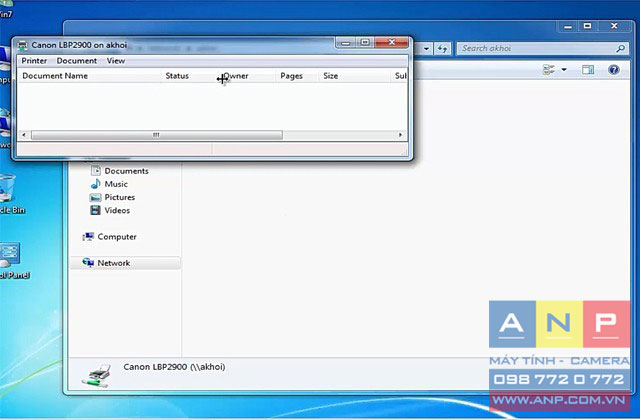Open the Printer menu
Image resolution: width=640 pixels, height=420 pixels.
[x=34, y=61]
